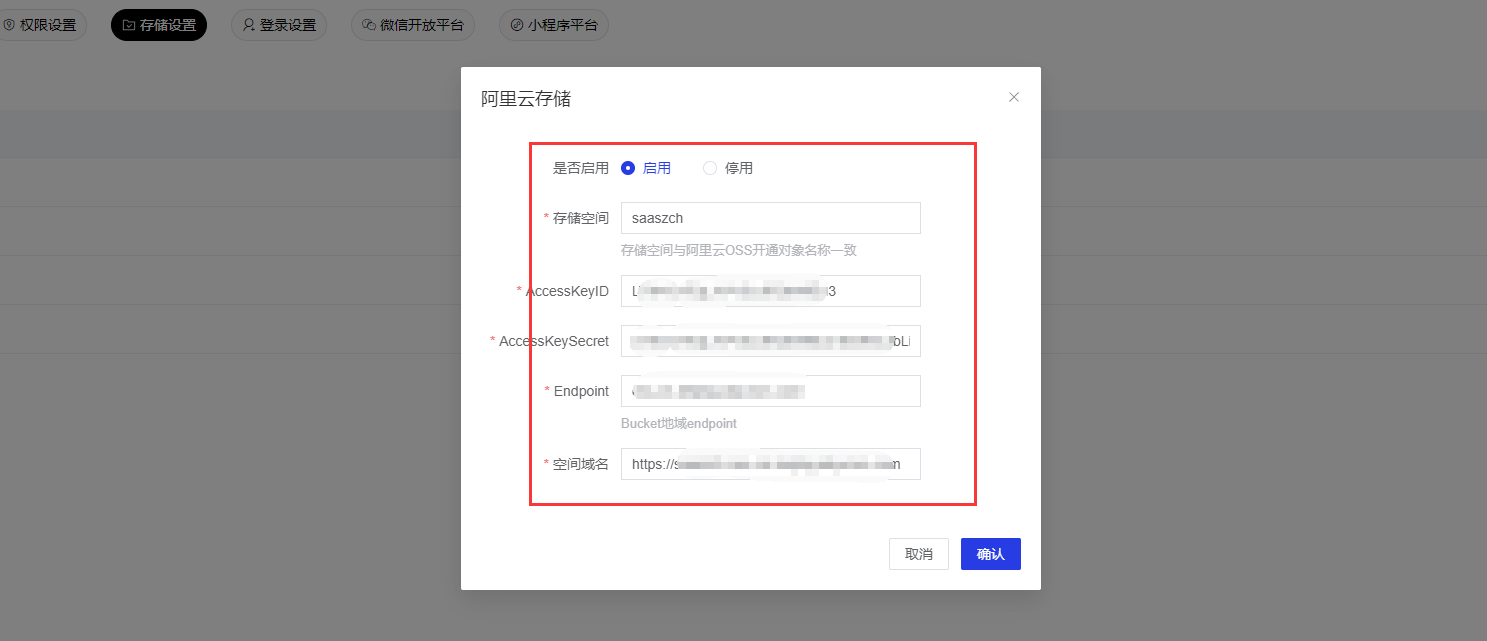Open the 权限设置 tab
This screenshot has width=1487, height=641.
(x=40, y=25)
